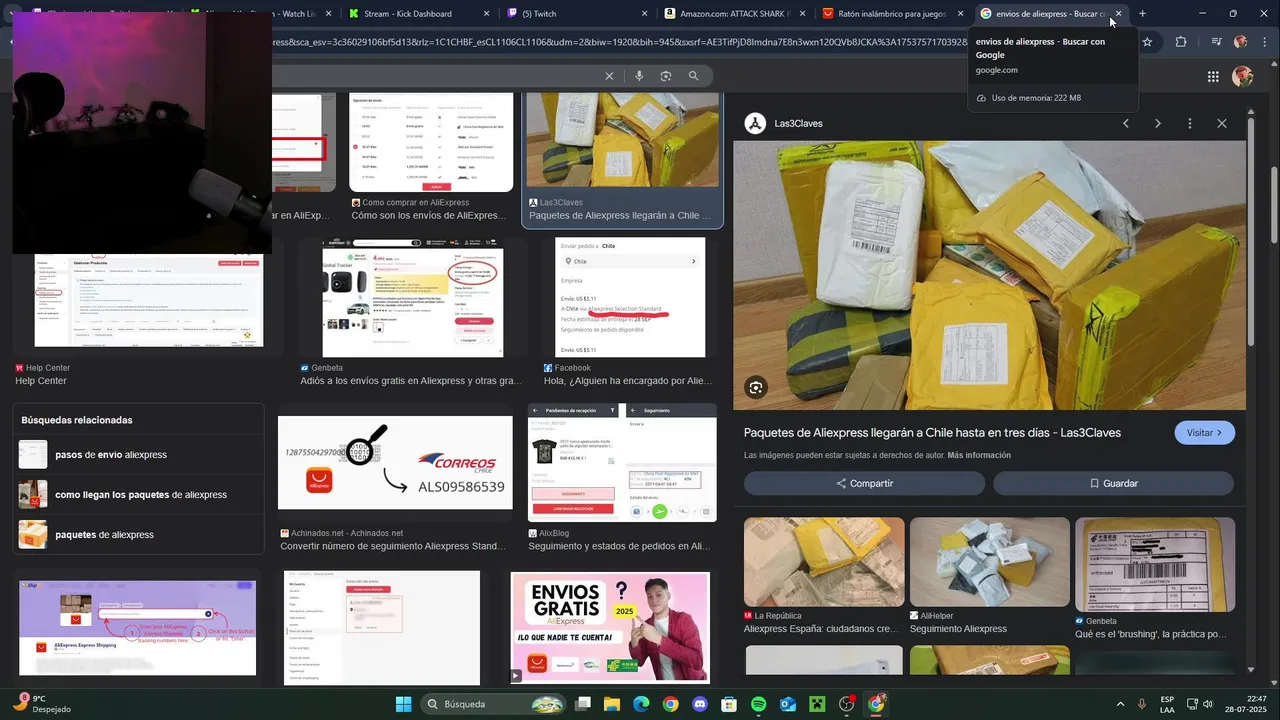This screenshot has height=720, width=1280.
Task: Open Minecraft from taskbar
Action: click(x=817, y=704)
